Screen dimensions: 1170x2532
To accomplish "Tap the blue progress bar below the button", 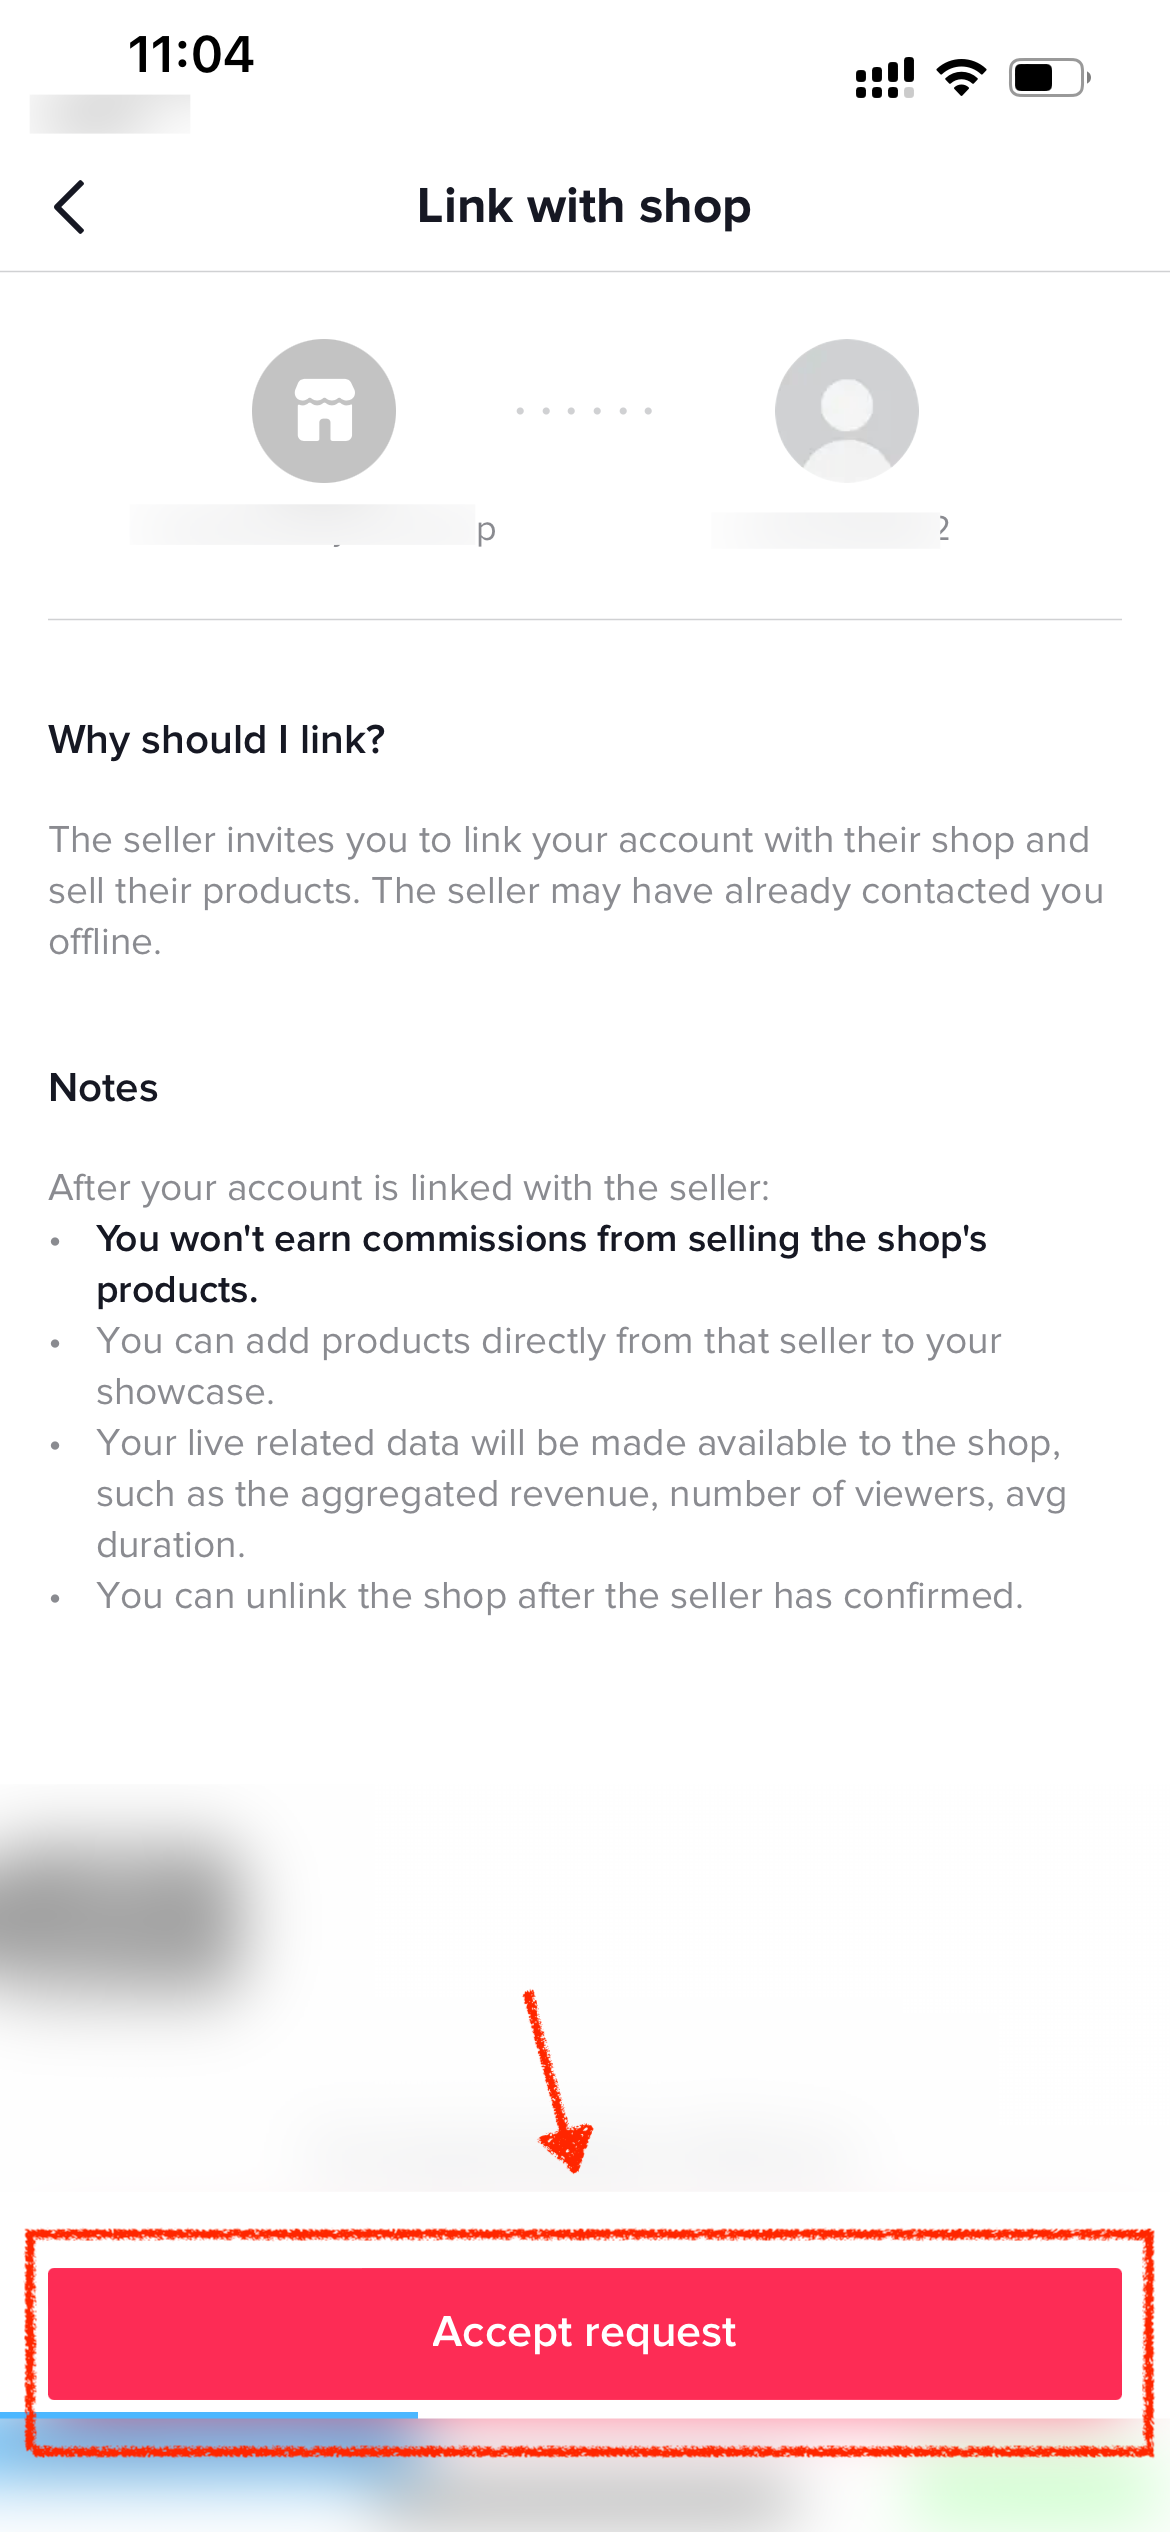I will [209, 2414].
